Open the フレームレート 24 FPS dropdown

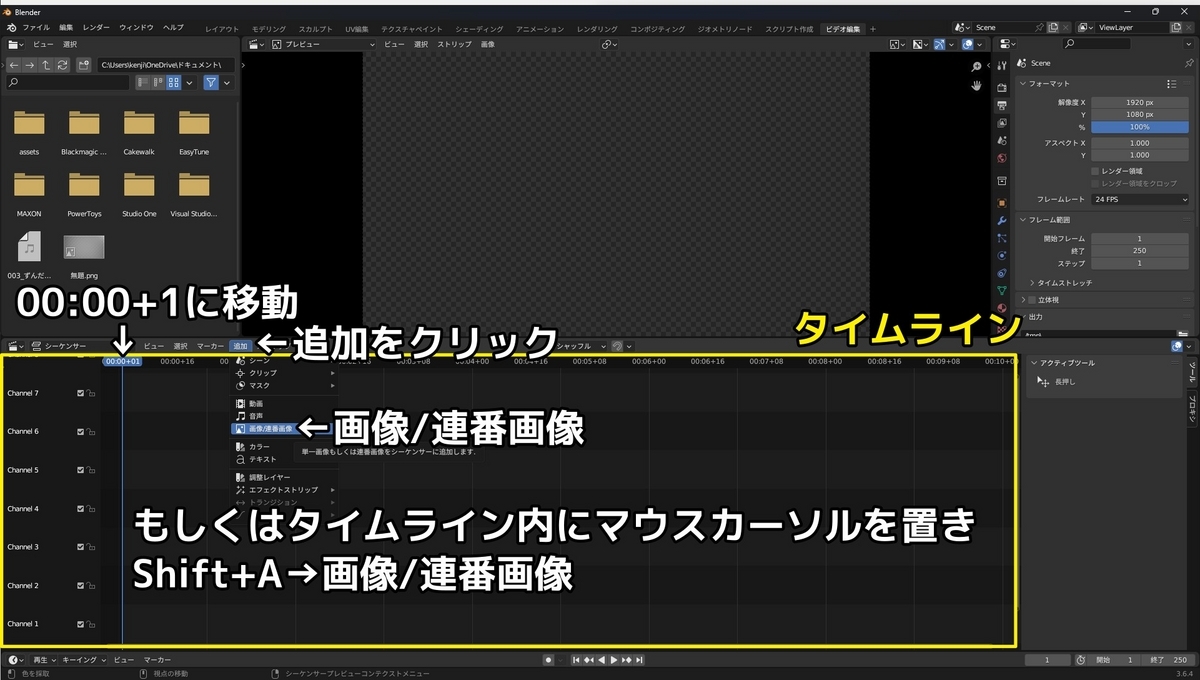click(1140, 200)
